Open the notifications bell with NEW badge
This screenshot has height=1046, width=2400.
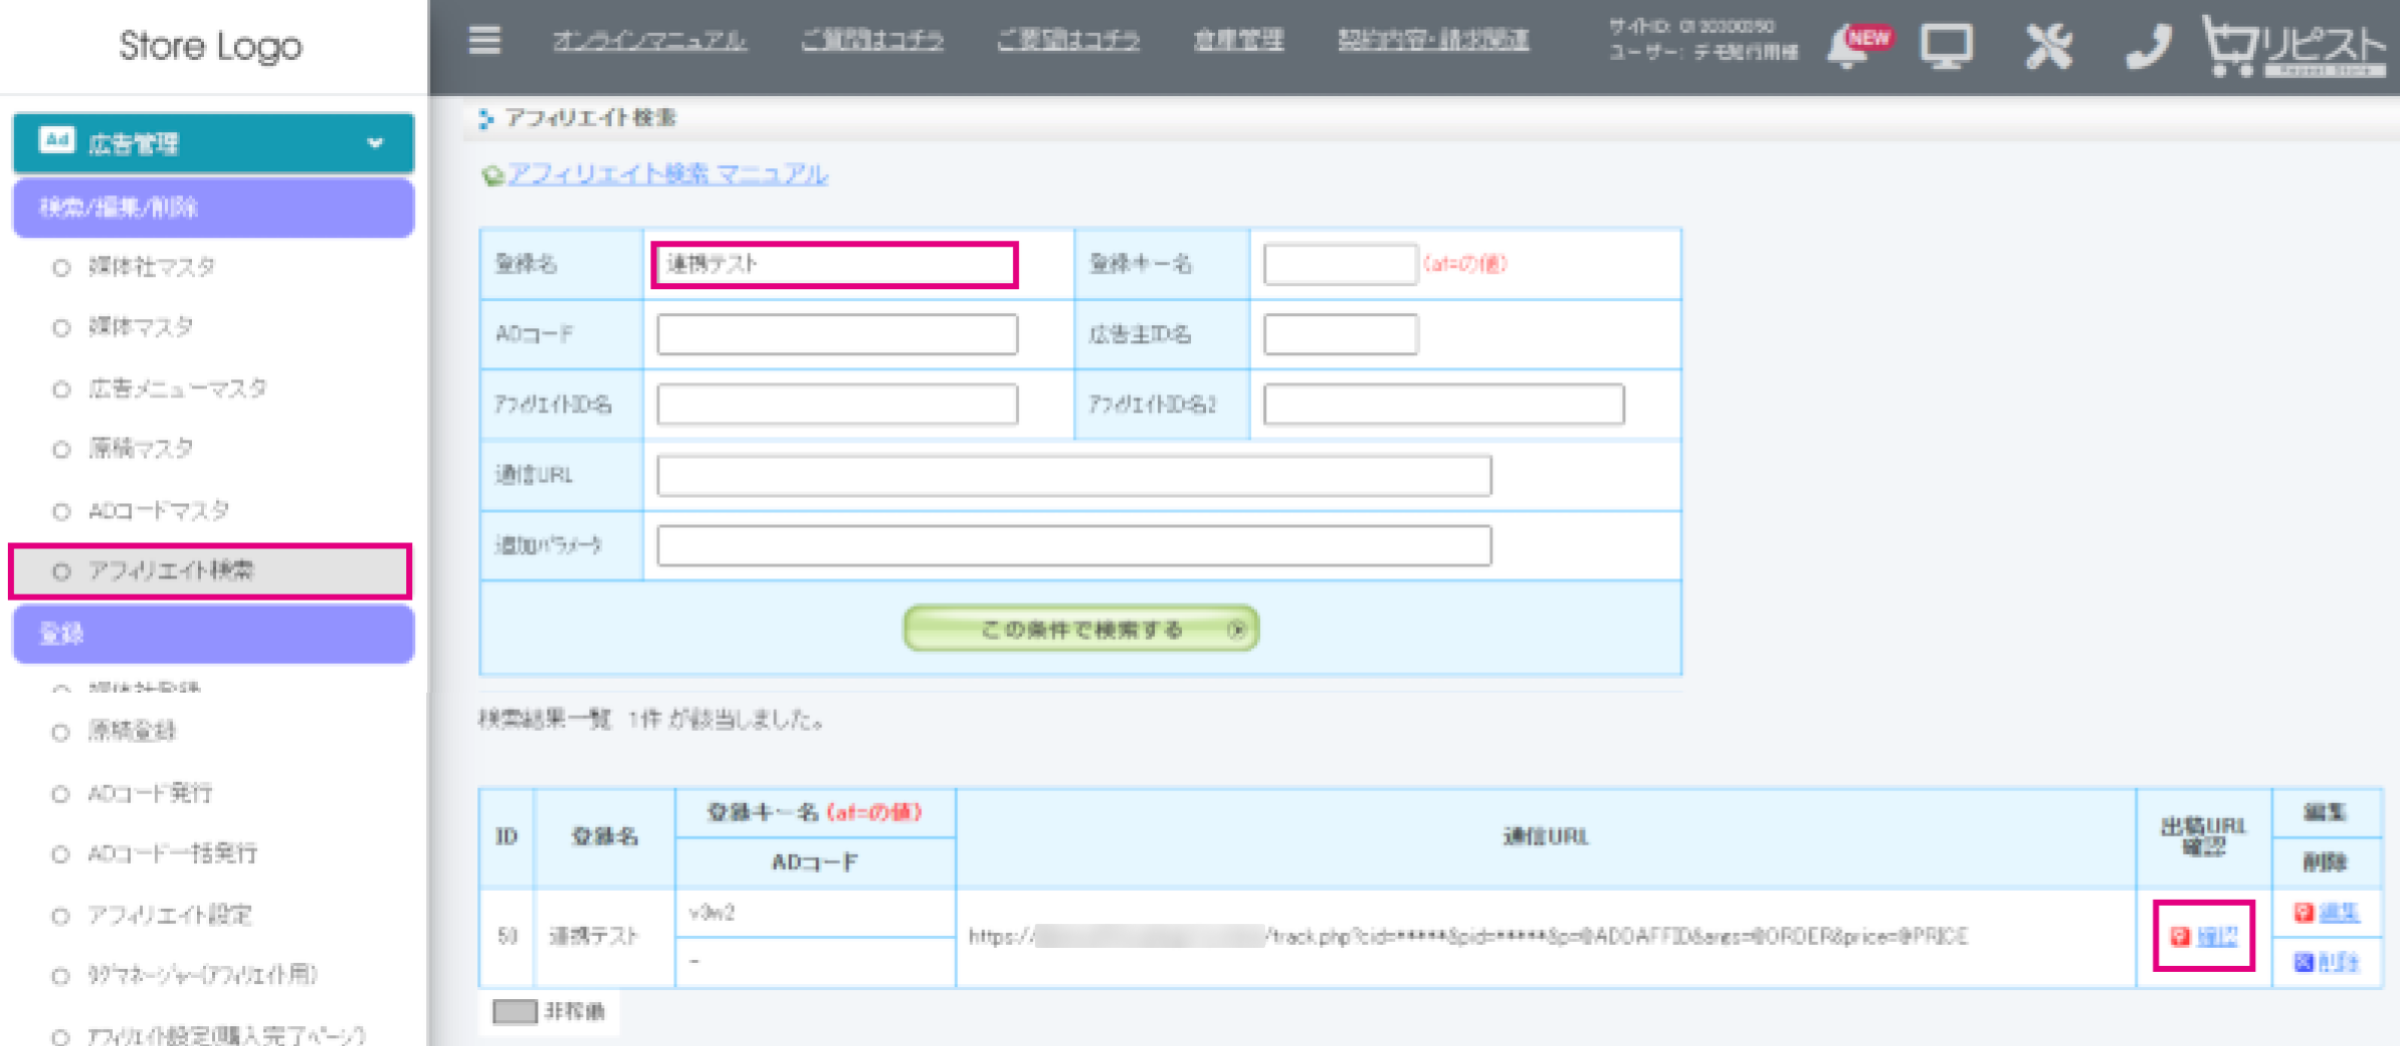[1858, 45]
